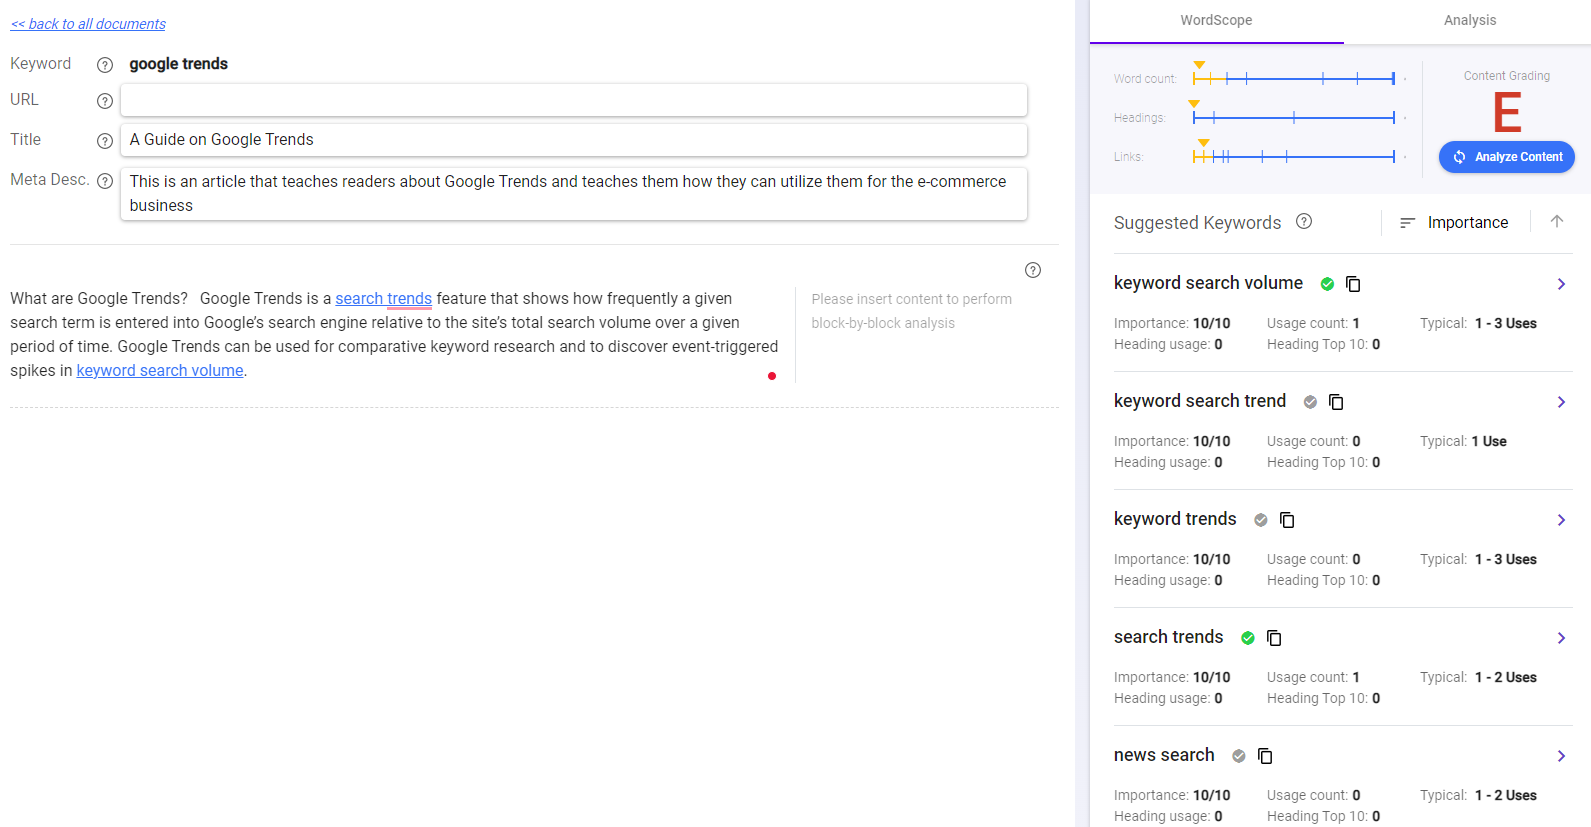Click 'Please insert content' block analysis area
Screen dimensions: 1591x827
click(x=911, y=311)
